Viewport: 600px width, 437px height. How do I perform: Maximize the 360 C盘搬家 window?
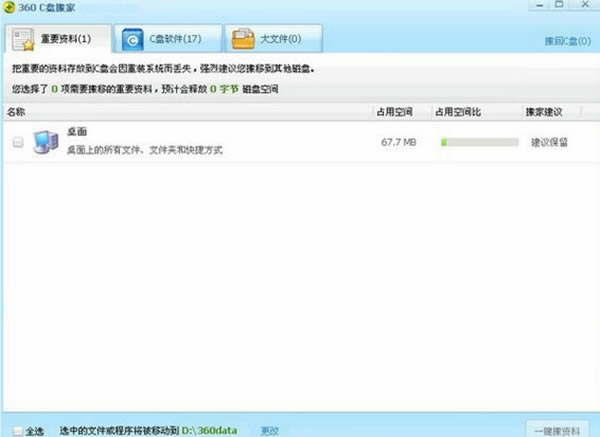(559, 5)
